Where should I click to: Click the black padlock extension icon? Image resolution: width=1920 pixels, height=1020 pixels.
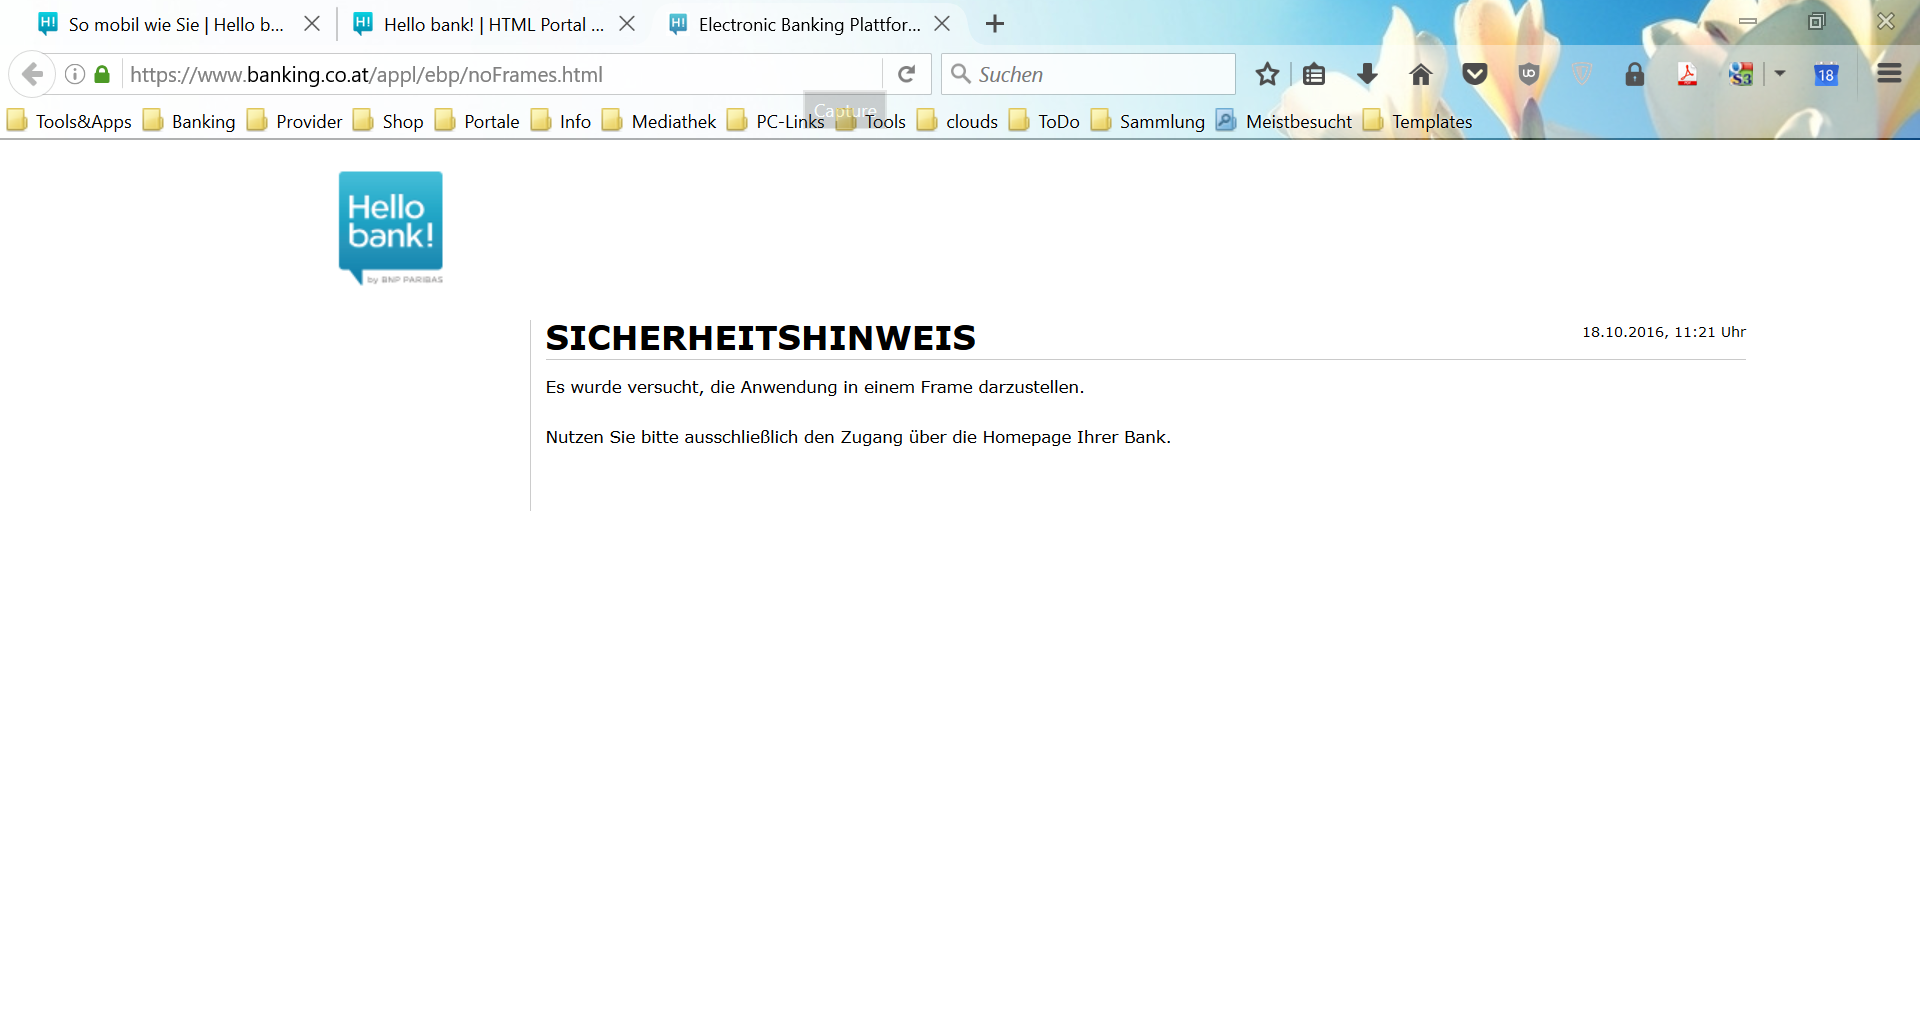[1634, 74]
